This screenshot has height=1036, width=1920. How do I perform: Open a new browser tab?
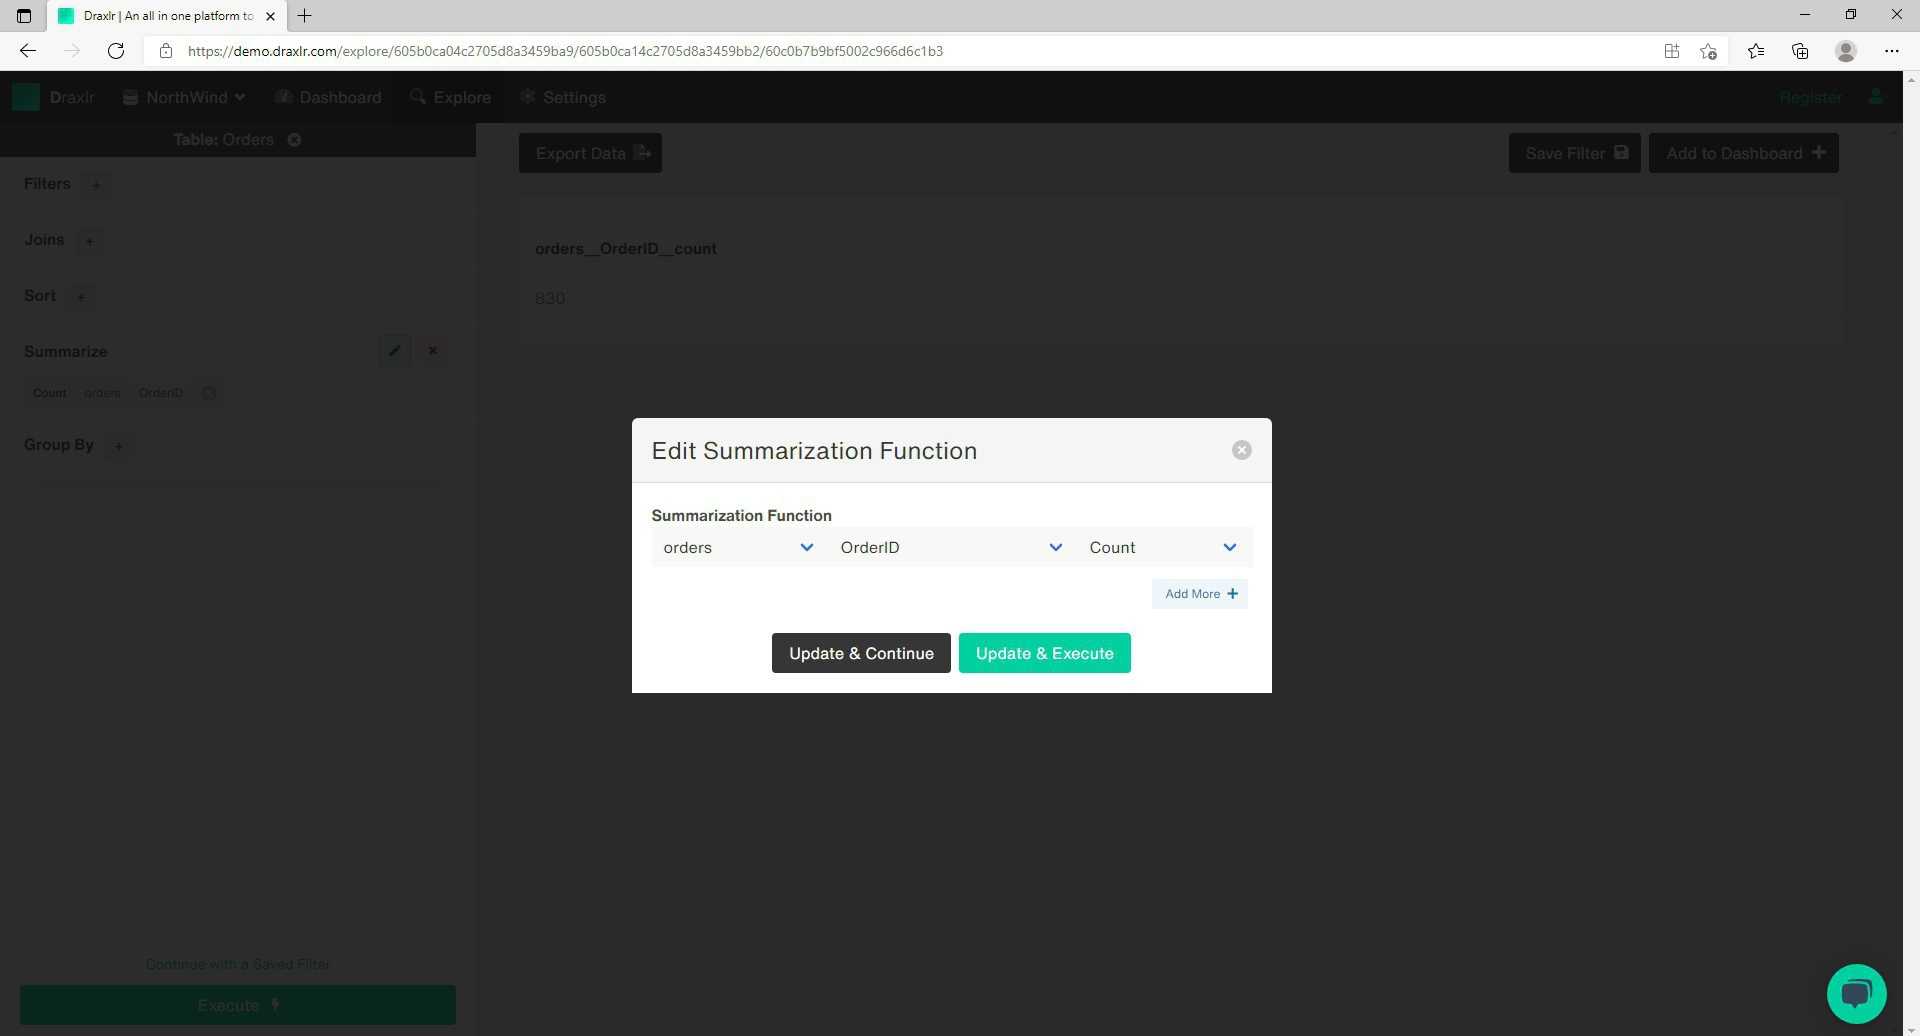point(305,16)
